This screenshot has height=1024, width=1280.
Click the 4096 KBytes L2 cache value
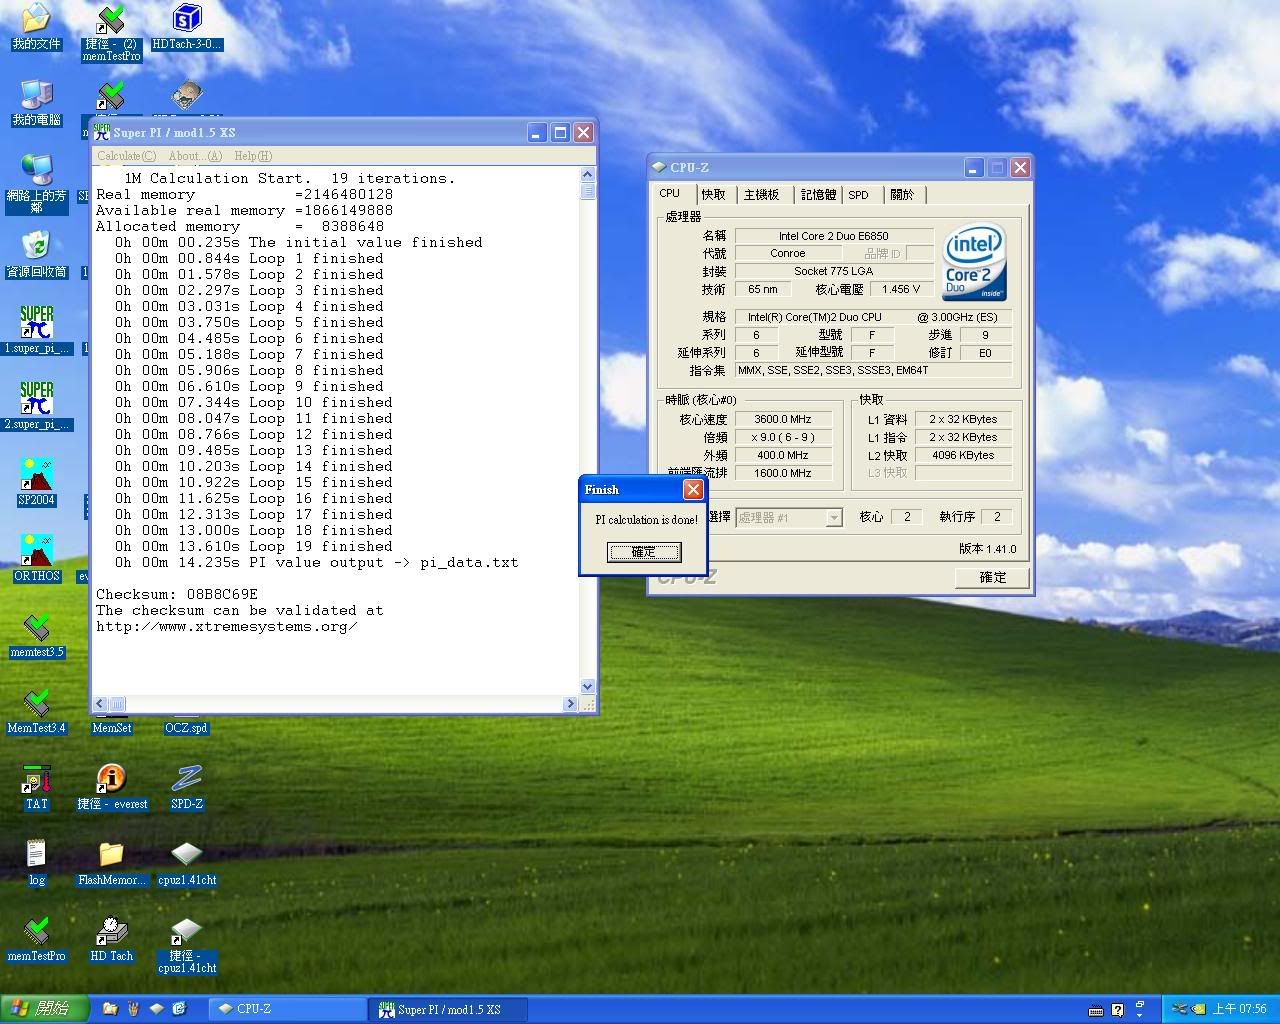tap(963, 455)
